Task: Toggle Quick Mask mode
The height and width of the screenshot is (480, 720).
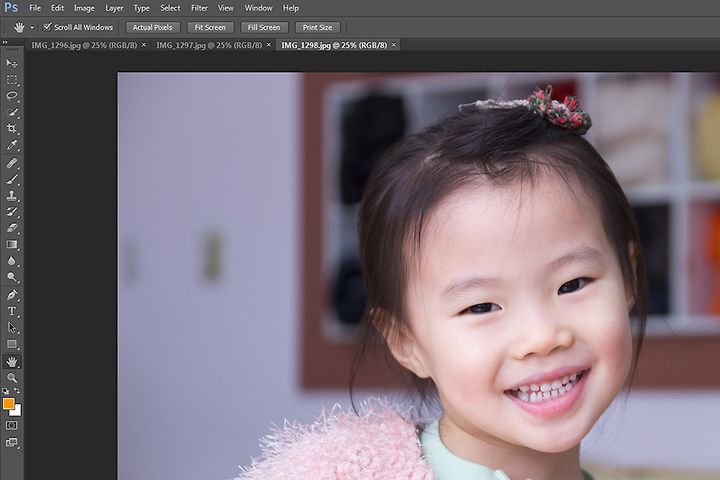Action: (x=11, y=425)
